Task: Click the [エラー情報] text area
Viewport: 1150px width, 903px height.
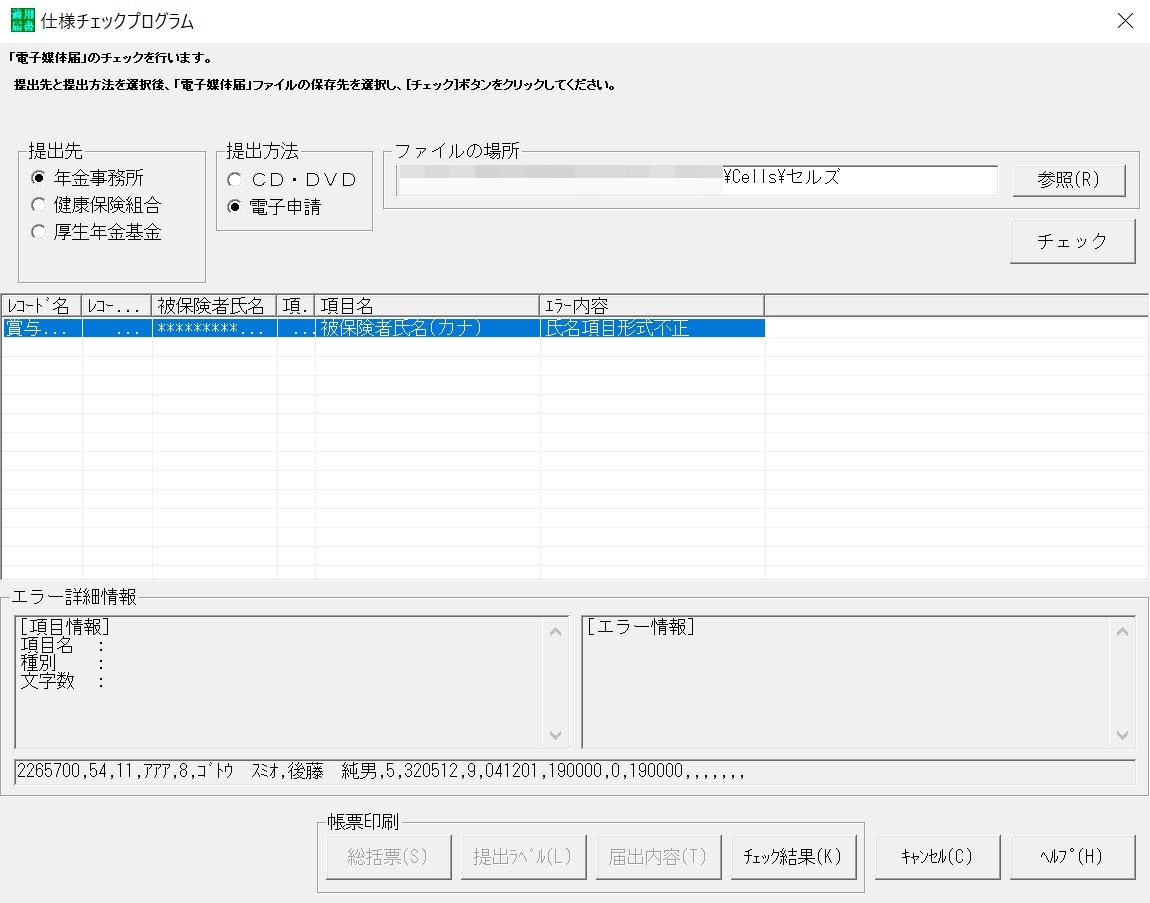Action: 858,682
